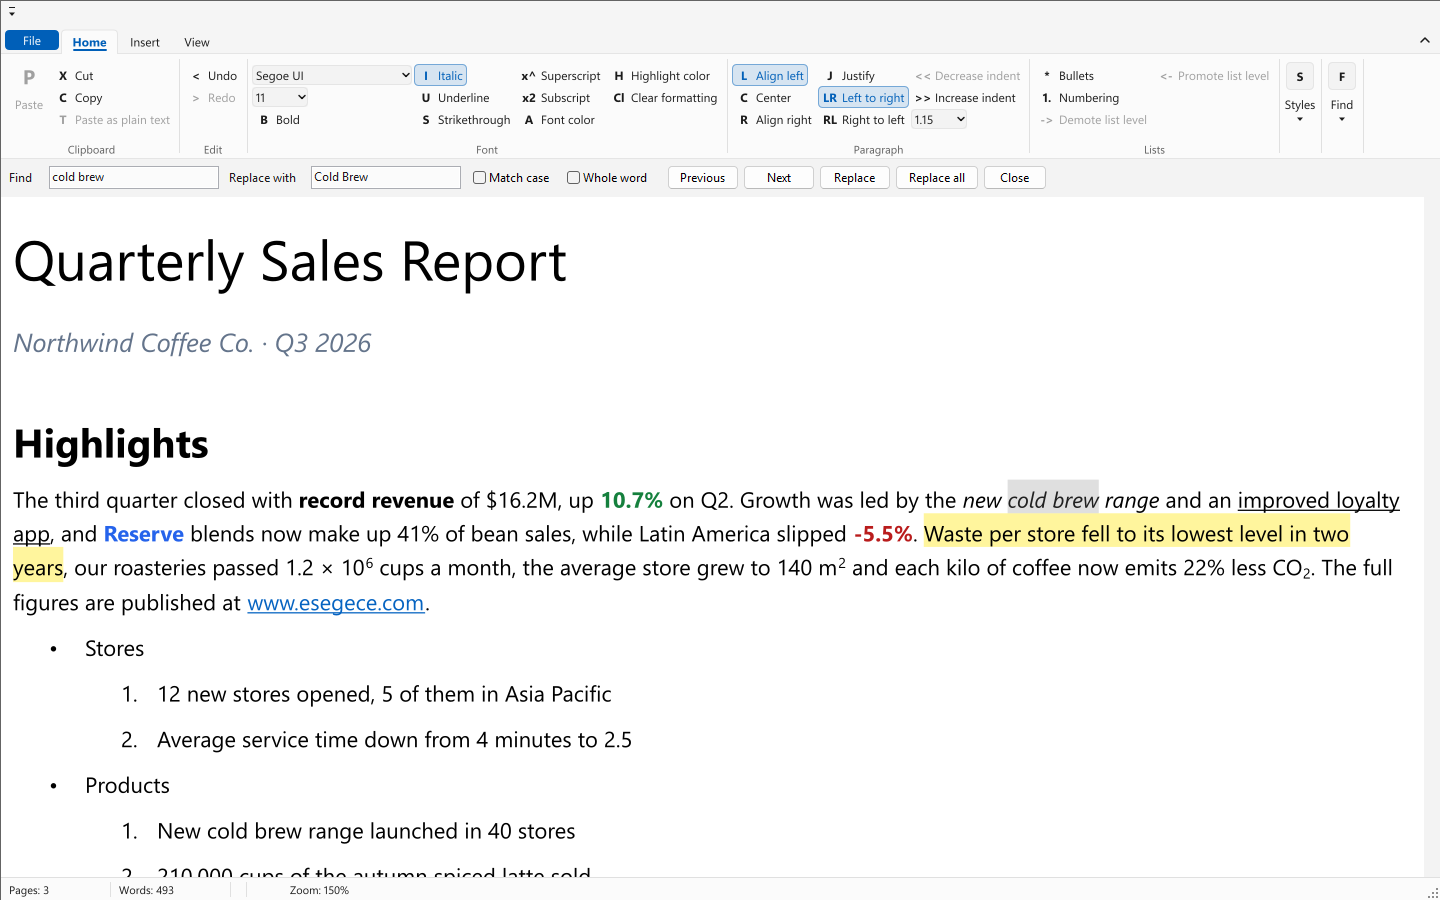The height and width of the screenshot is (900, 1440).
Task: Turn on Numbering list
Action: (1080, 98)
